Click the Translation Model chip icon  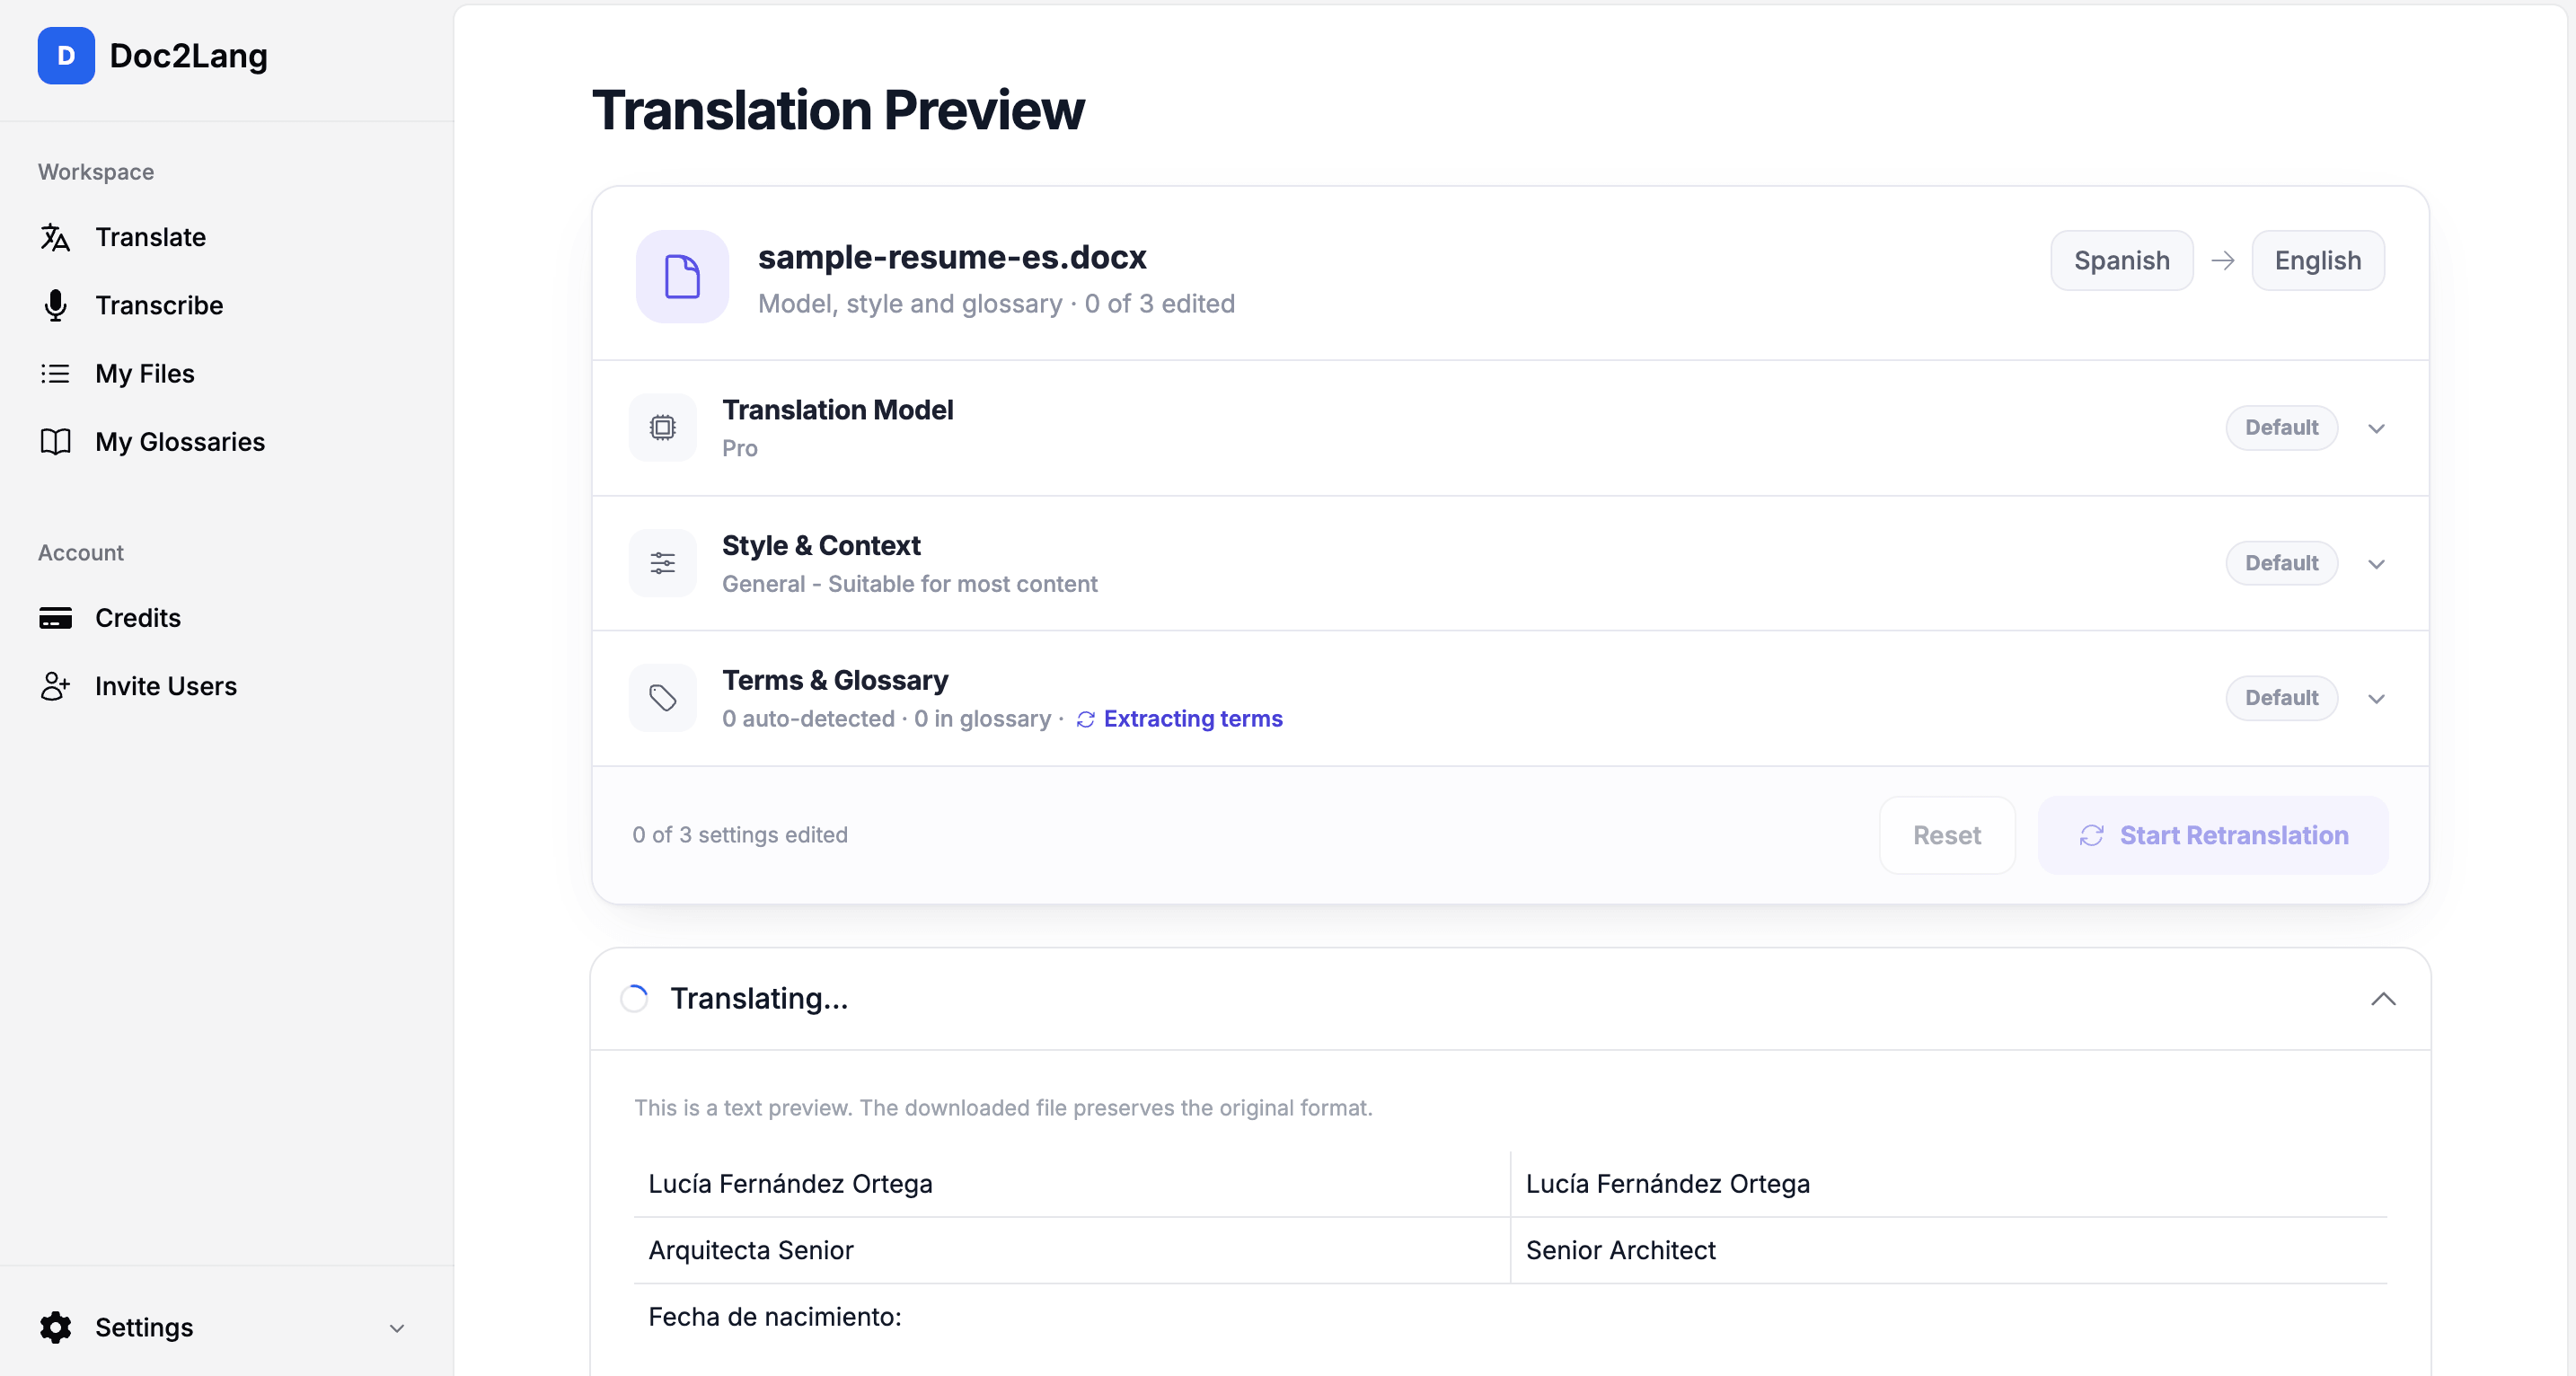[x=662, y=428]
